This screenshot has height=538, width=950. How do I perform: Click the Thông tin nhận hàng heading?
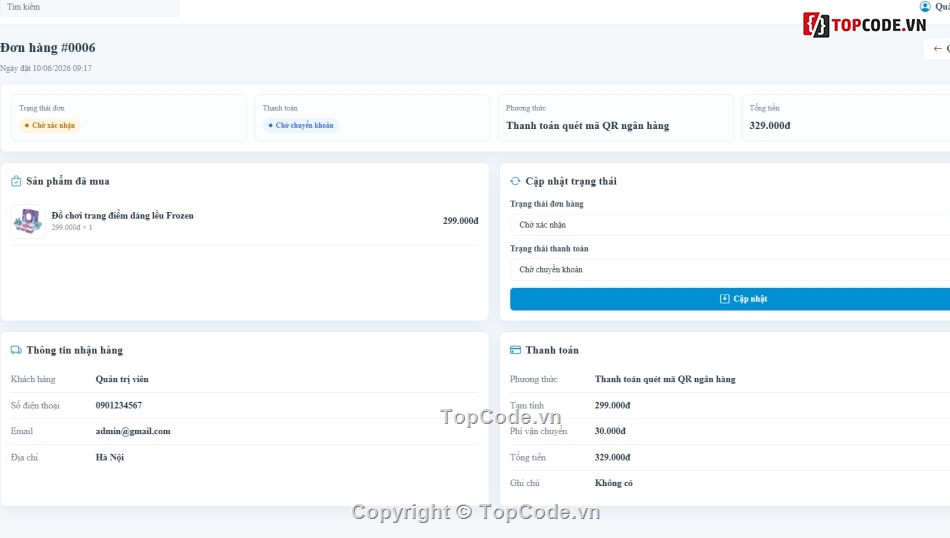pos(75,350)
